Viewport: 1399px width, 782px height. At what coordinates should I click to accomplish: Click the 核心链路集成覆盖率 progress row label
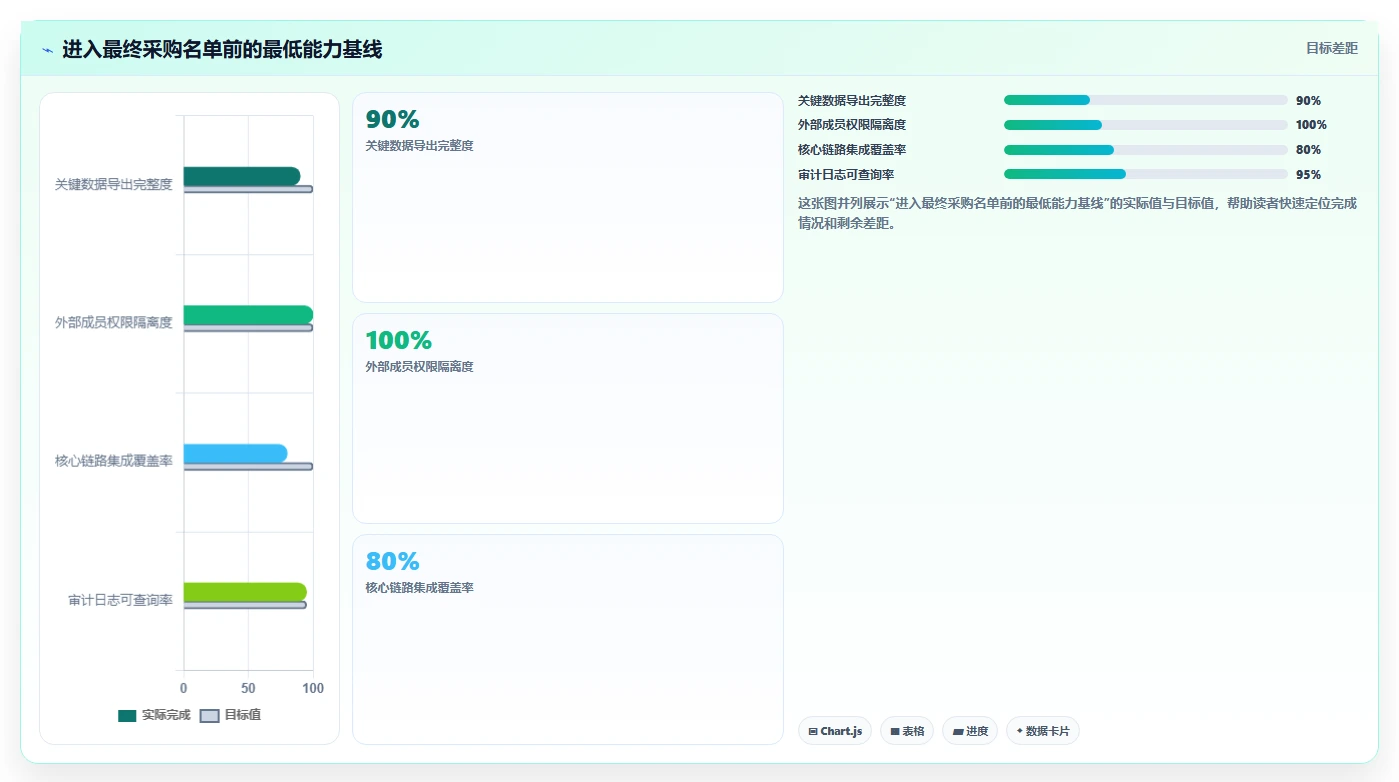(852, 150)
